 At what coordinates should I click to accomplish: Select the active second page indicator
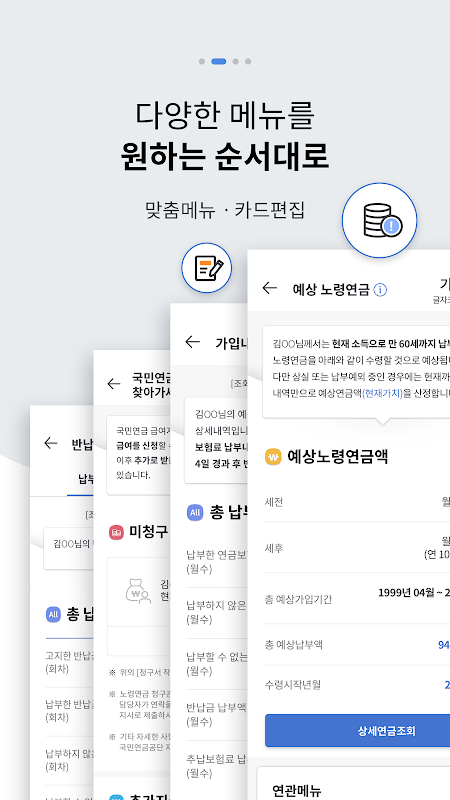(218, 61)
